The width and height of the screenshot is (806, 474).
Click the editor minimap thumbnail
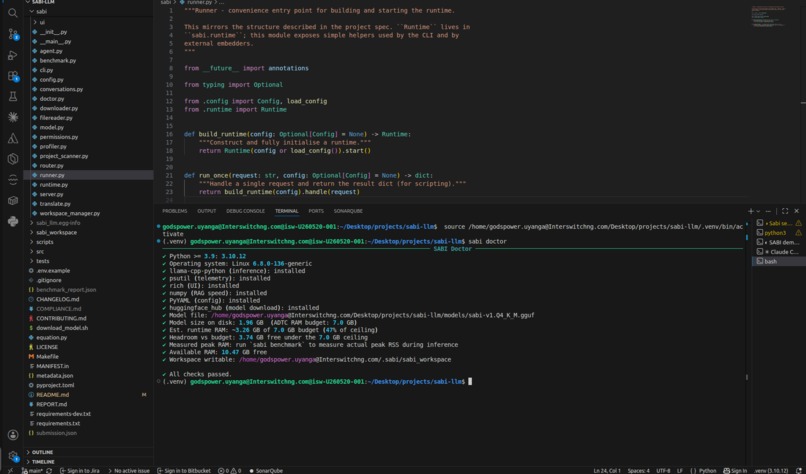point(768,16)
